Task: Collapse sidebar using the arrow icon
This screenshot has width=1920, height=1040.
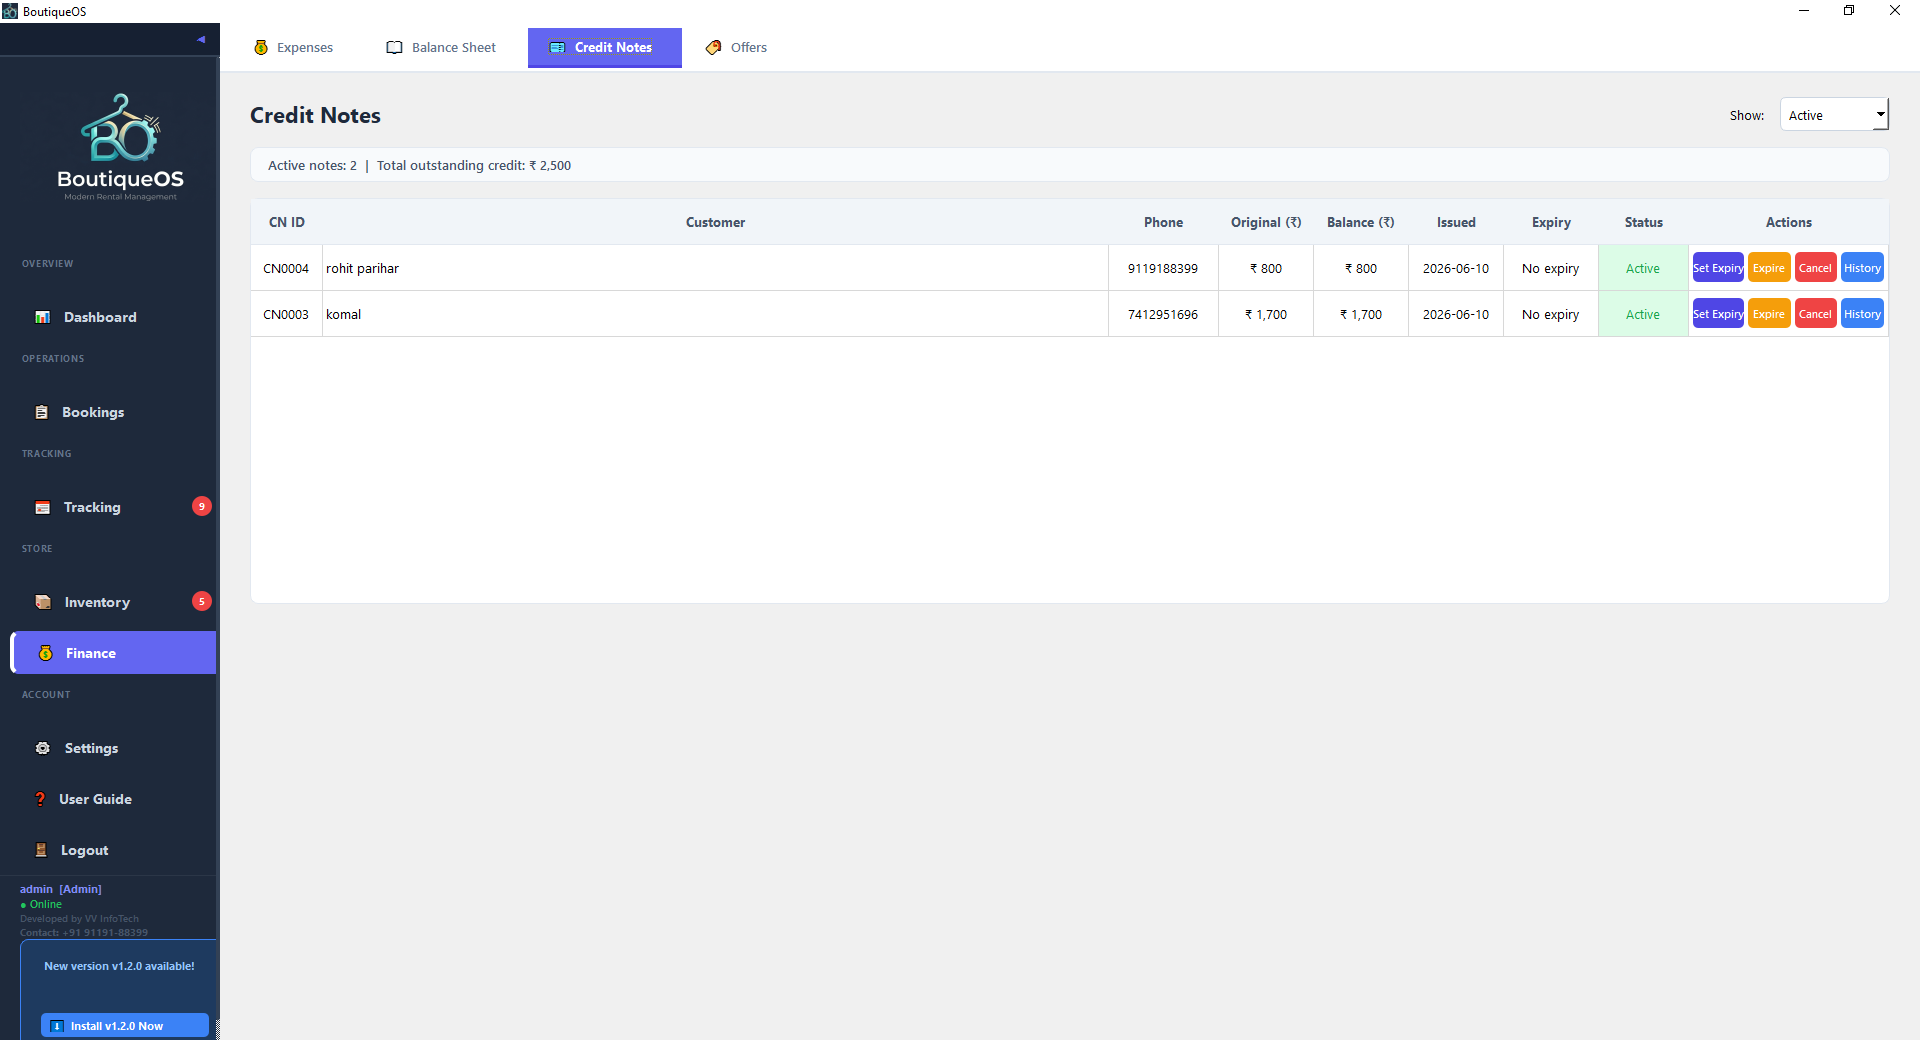Action: [x=201, y=40]
